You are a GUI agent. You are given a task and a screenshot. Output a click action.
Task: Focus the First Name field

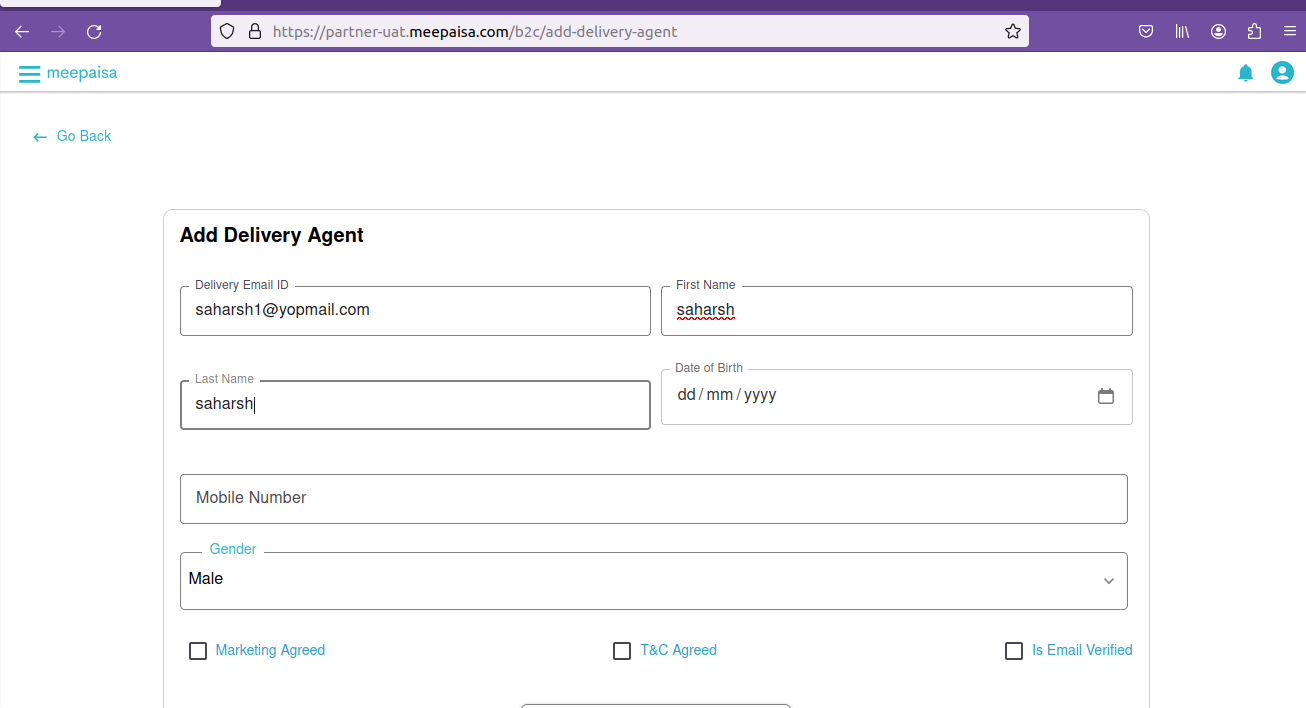[x=897, y=311]
